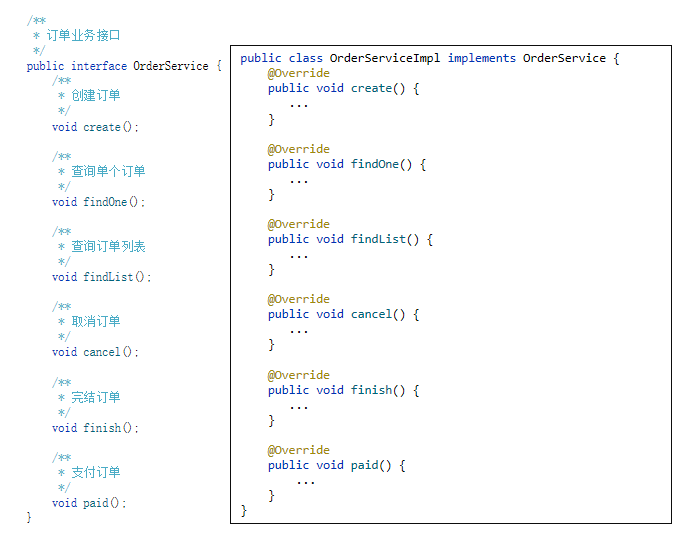Click the '查询订单列表' comment text
This screenshot has width=692, height=542.
click(108, 246)
